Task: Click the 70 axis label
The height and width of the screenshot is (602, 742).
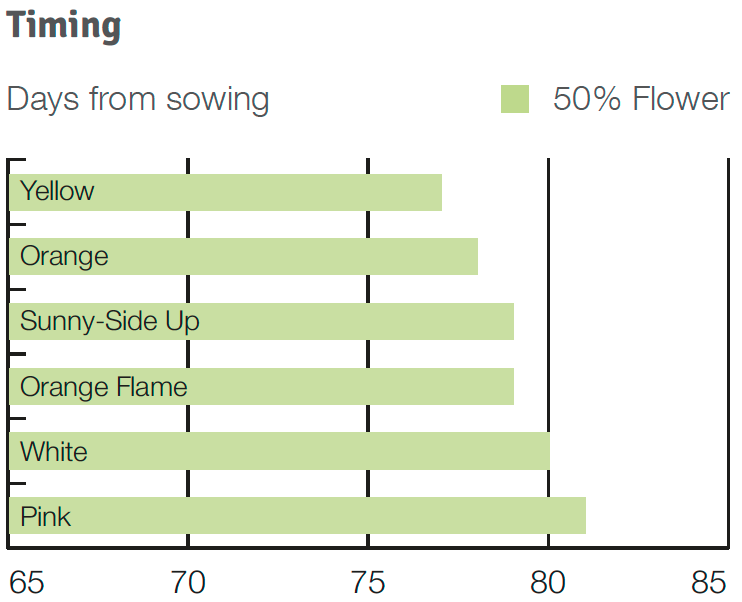Action: click(188, 582)
